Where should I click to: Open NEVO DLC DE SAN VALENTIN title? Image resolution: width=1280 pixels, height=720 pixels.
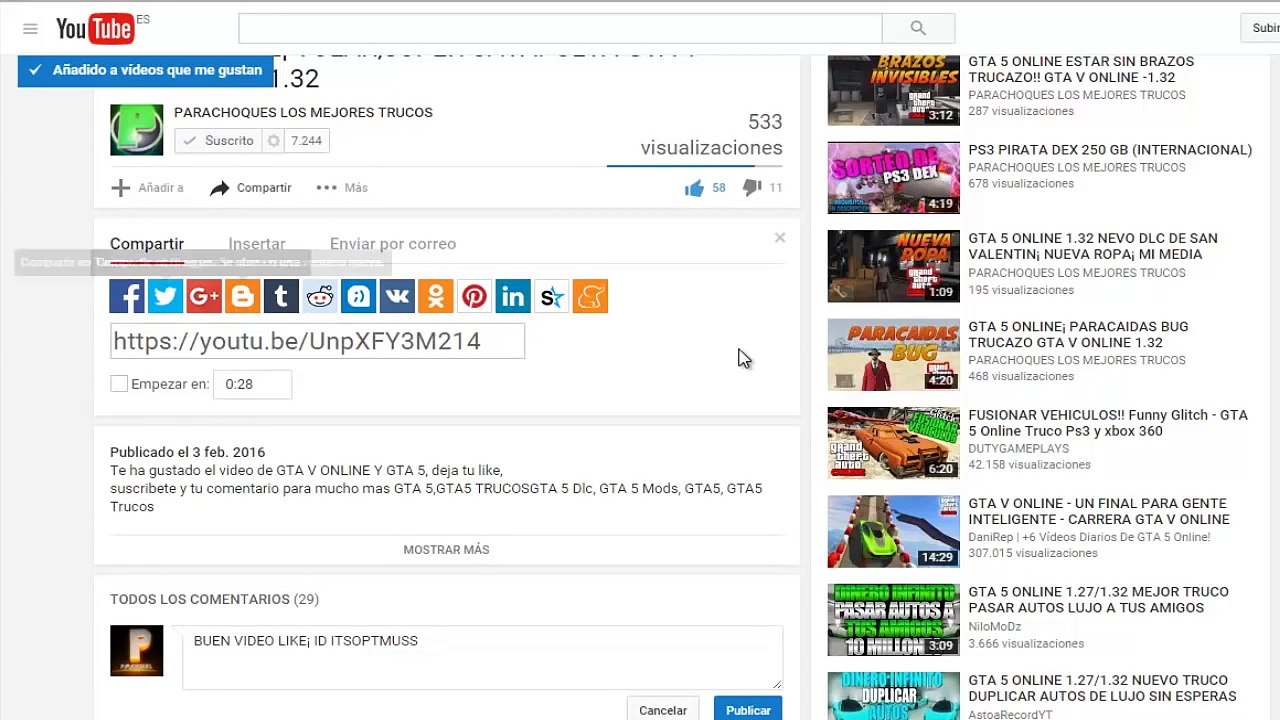(x=1093, y=246)
